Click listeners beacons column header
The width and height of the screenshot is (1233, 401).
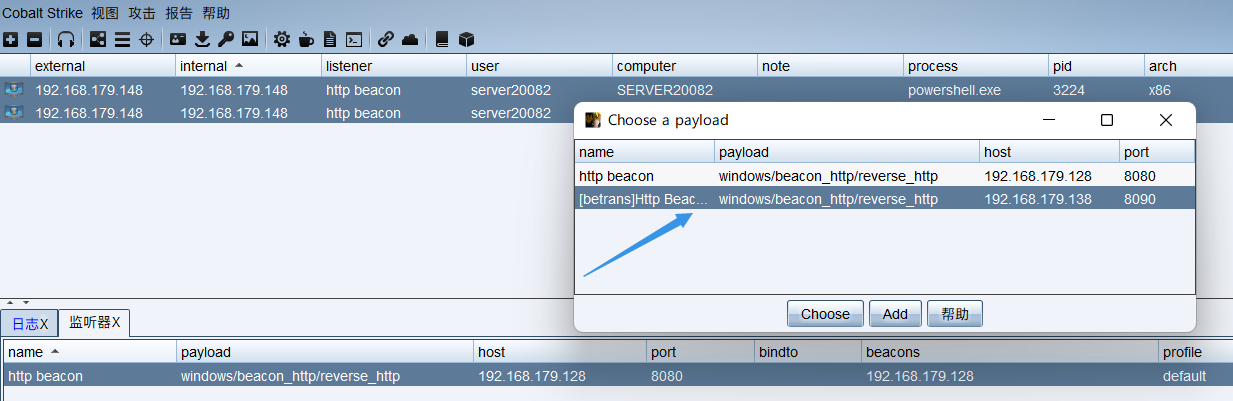[x=1010, y=352]
